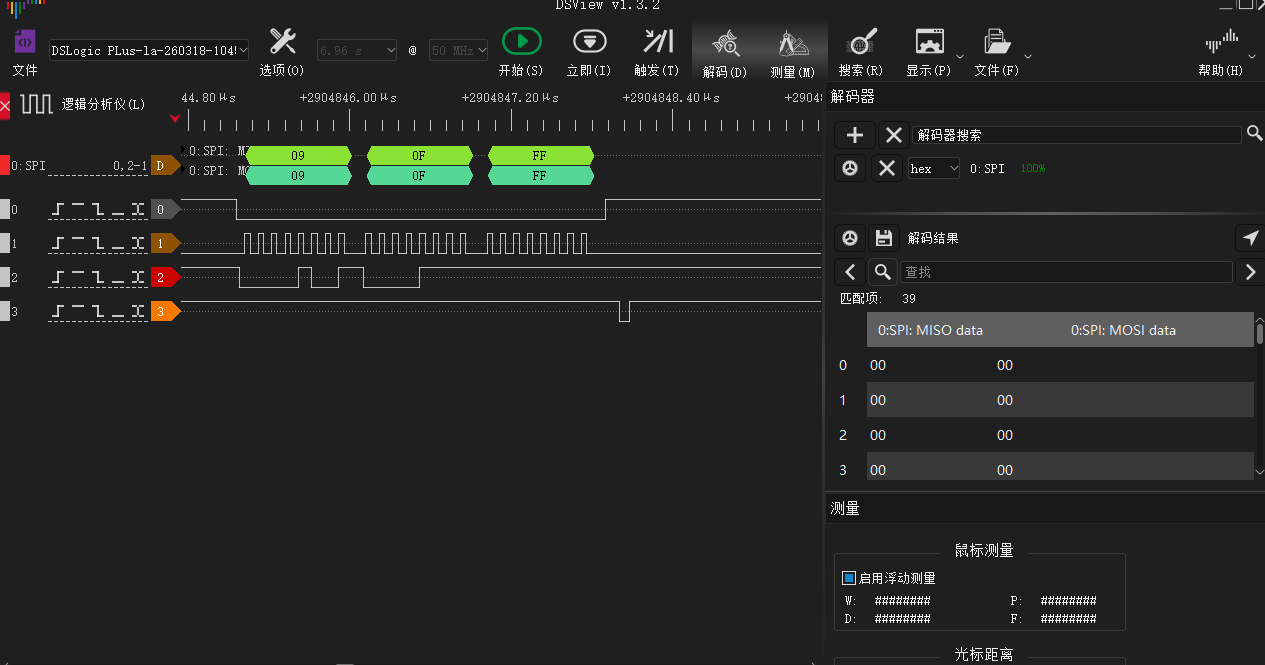Viewport: 1265px width, 665px height.
Task: Open the 文件 purple file icon menu
Action: (x=25, y=42)
